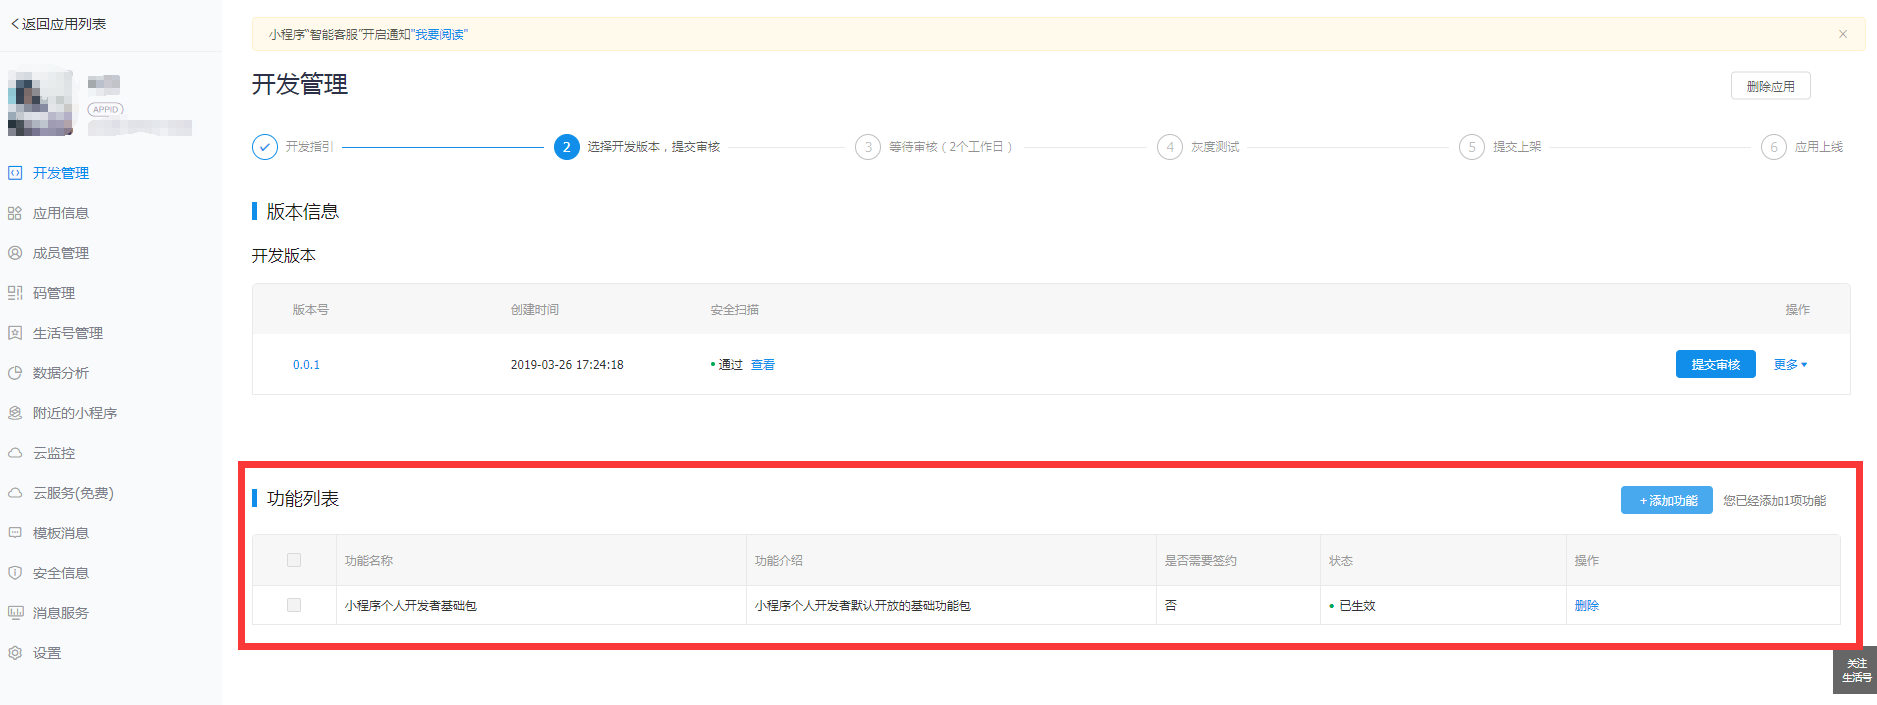
Task: Click the 添加功能 button
Action: coord(1666,500)
